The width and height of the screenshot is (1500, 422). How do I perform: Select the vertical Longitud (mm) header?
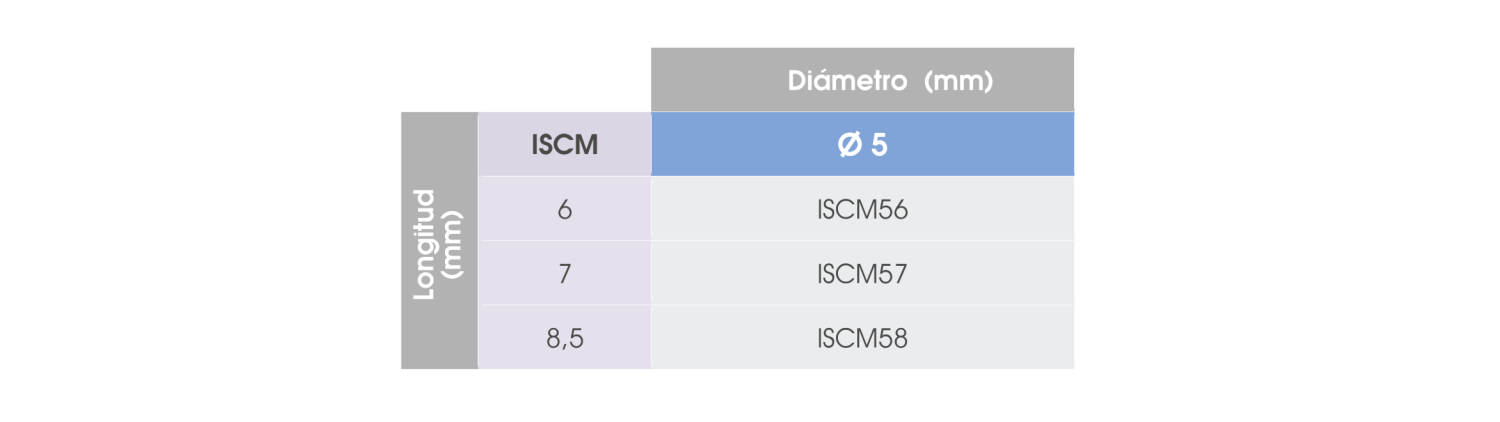(439, 241)
